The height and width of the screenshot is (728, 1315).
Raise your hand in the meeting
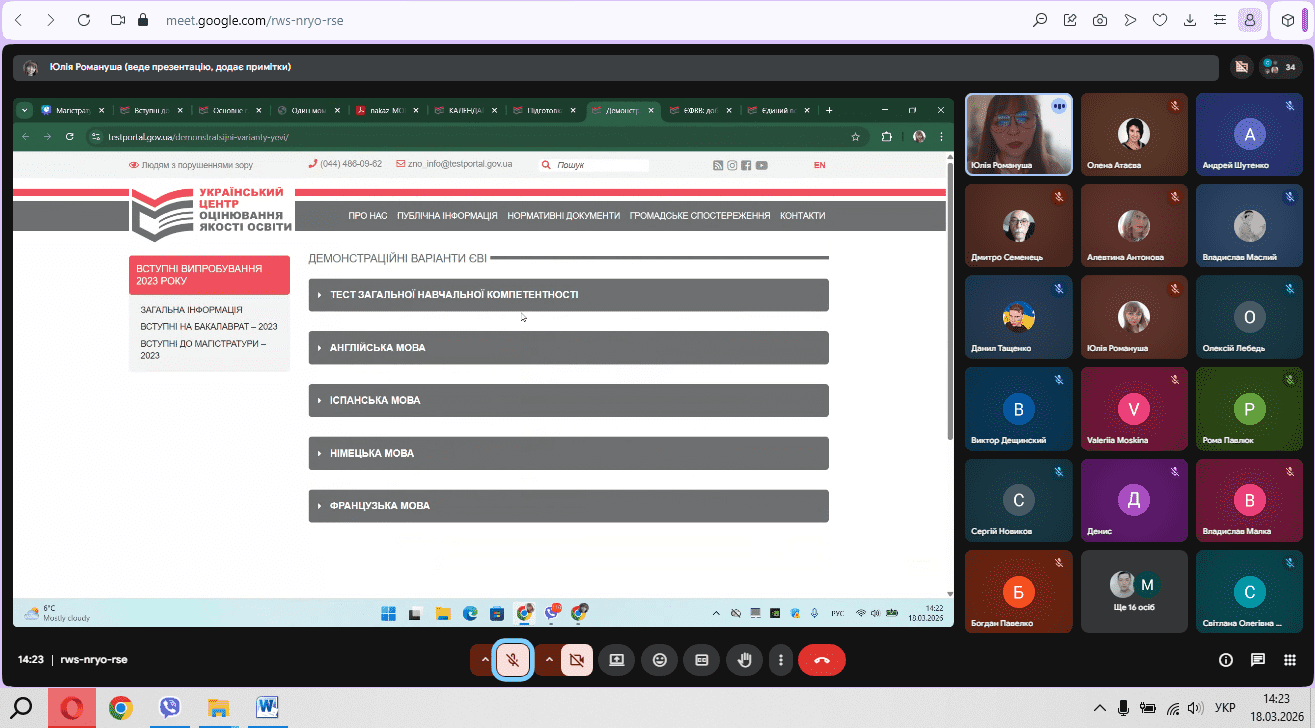click(x=744, y=660)
